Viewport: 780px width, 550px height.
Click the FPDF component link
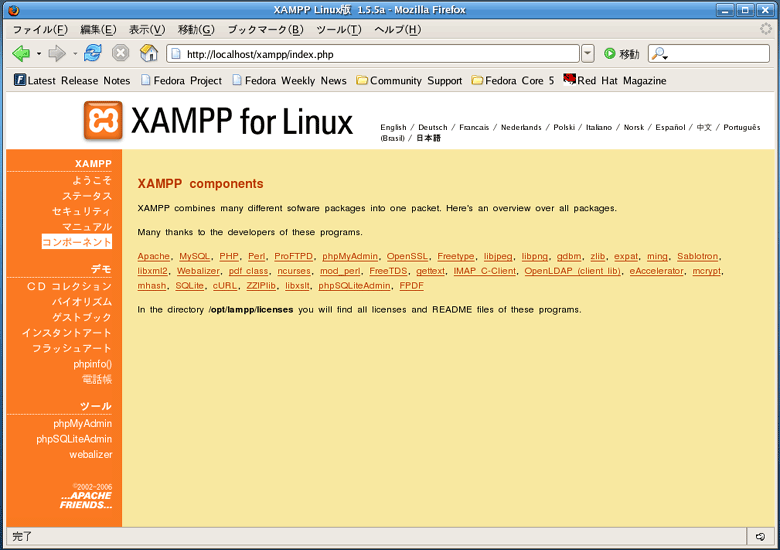pos(411,285)
